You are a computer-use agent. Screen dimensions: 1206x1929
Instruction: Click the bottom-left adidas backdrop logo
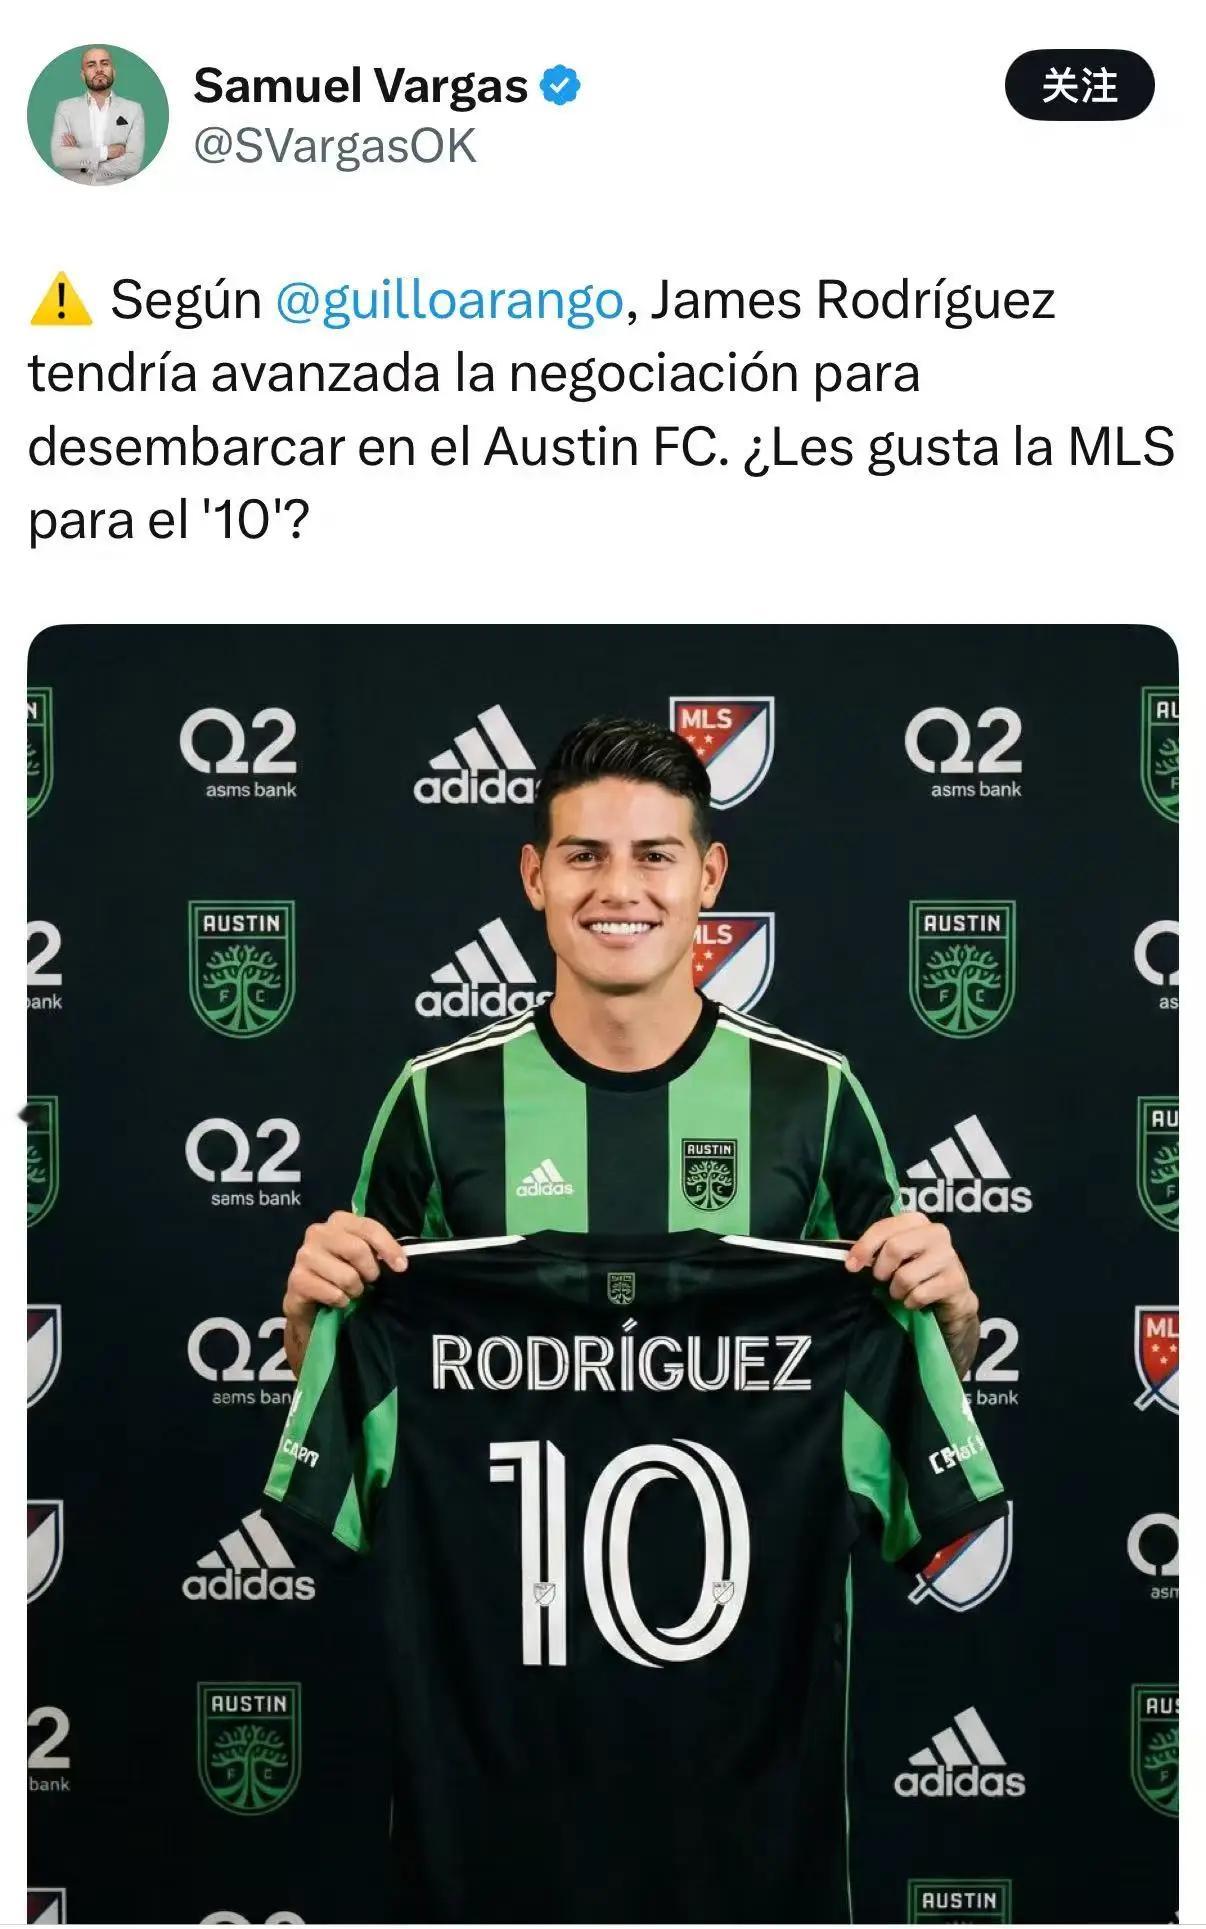[x=248, y=1558]
